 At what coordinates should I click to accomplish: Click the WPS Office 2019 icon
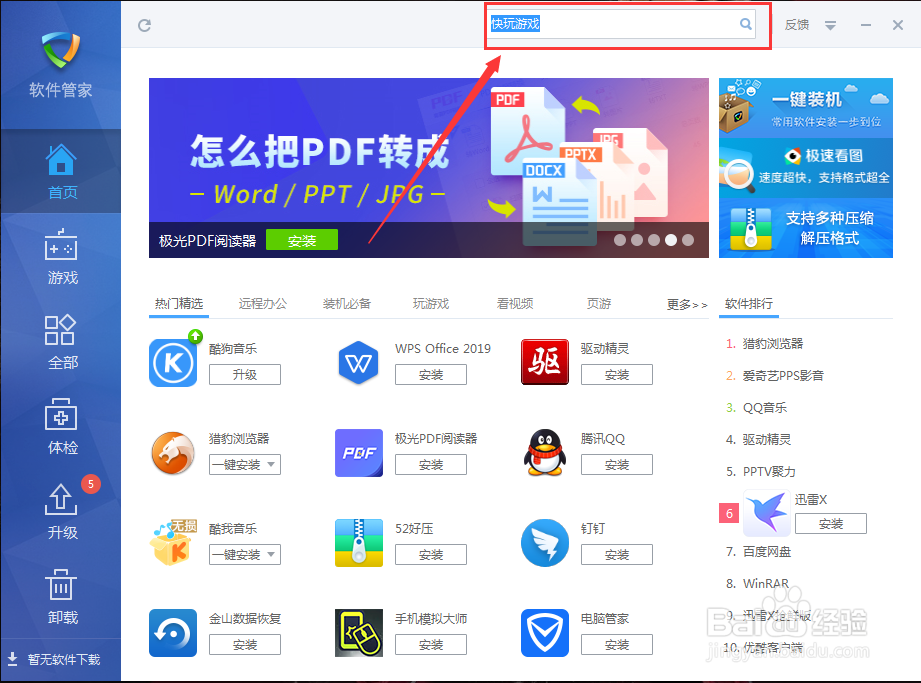click(x=359, y=362)
